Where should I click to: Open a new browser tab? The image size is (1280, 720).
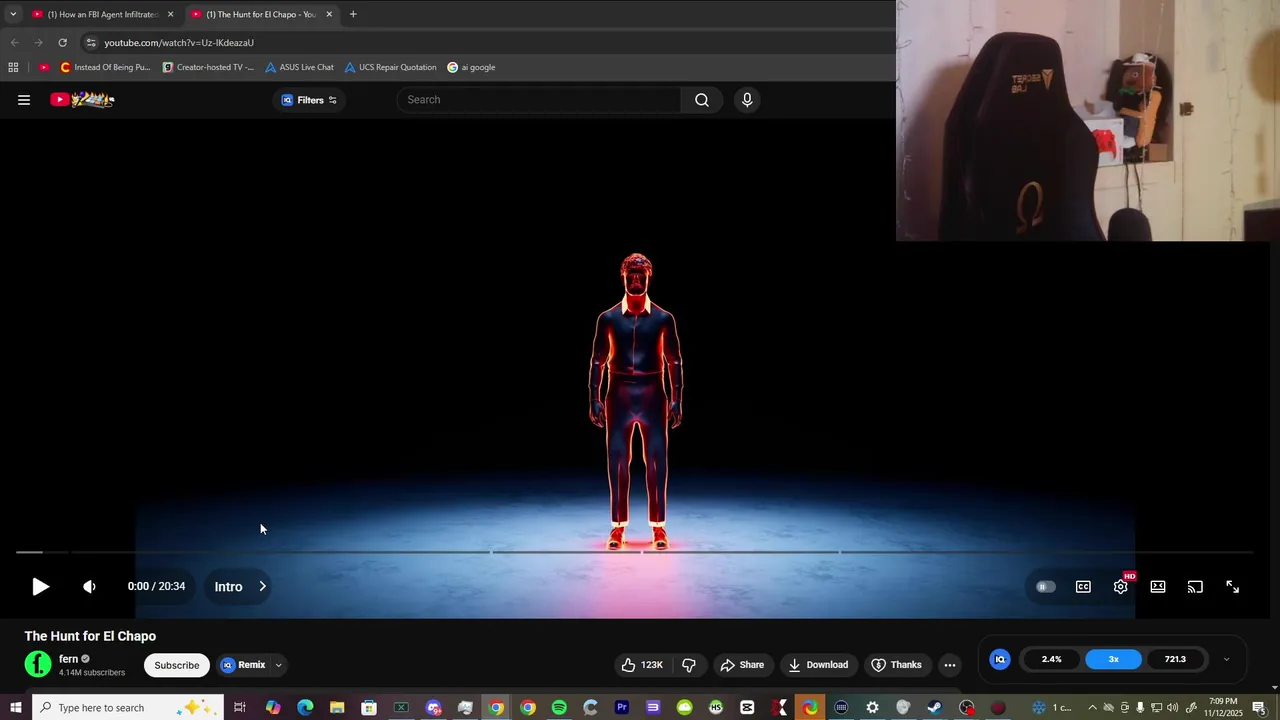[353, 14]
